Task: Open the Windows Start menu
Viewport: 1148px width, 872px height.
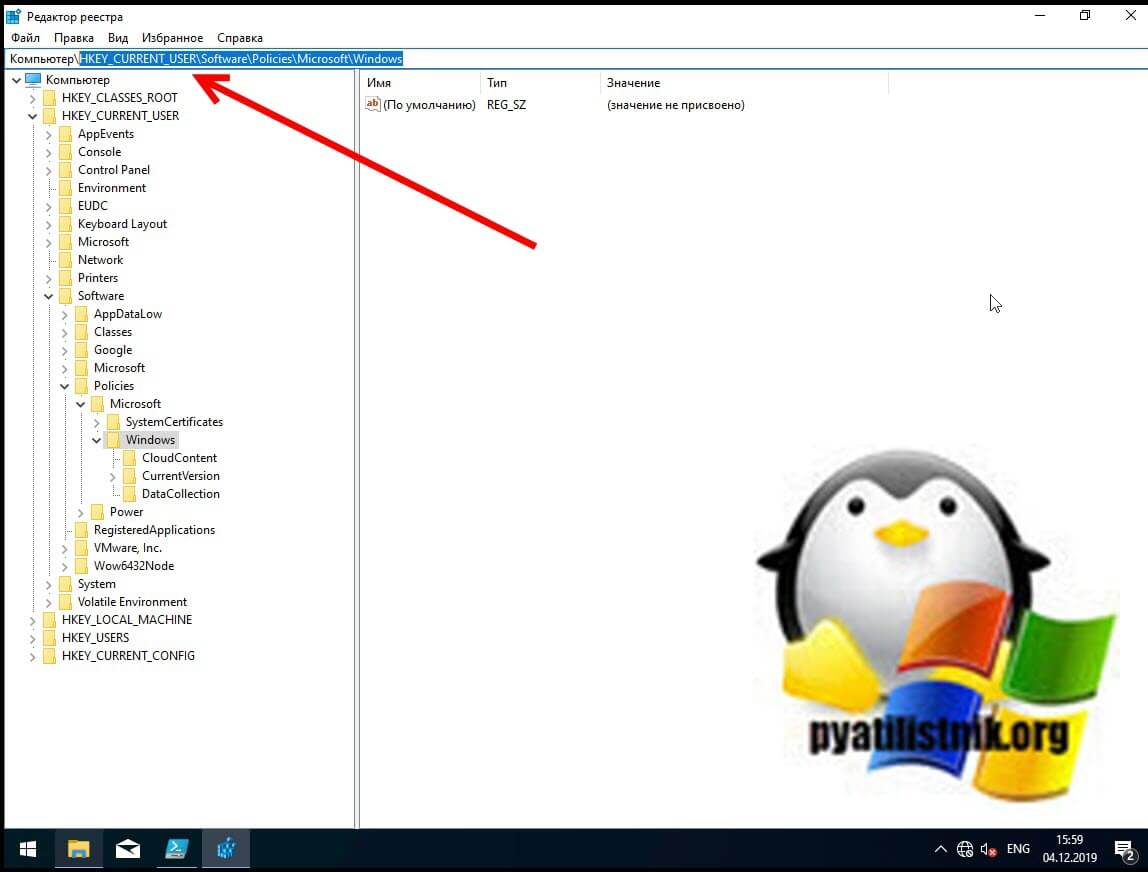Action: (x=28, y=849)
